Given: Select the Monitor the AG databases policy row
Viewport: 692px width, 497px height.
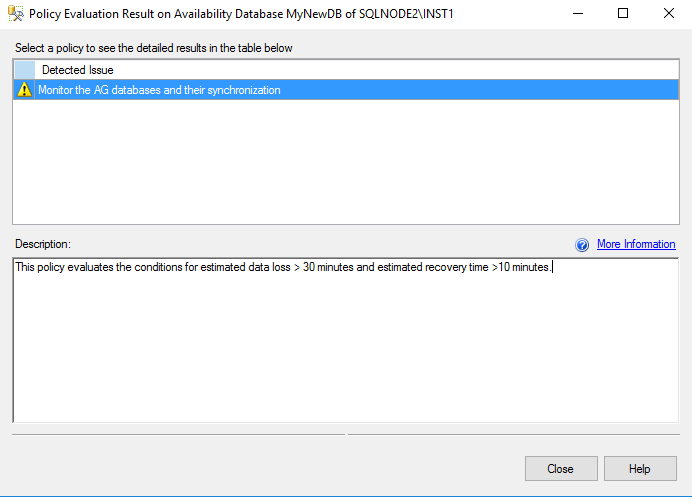Looking at the screenshot, I should [x=160, y=90].
